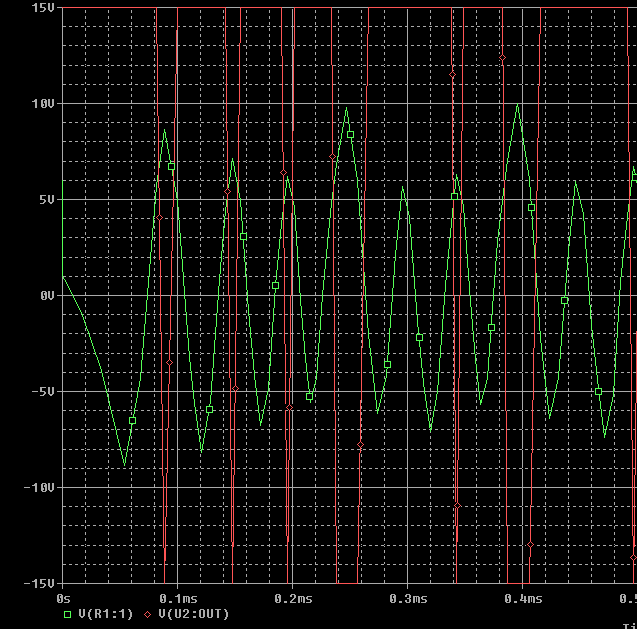
Task: Click the 0.4ms label on the time axis
Action: pyautogui.click(x=522, y=598)
